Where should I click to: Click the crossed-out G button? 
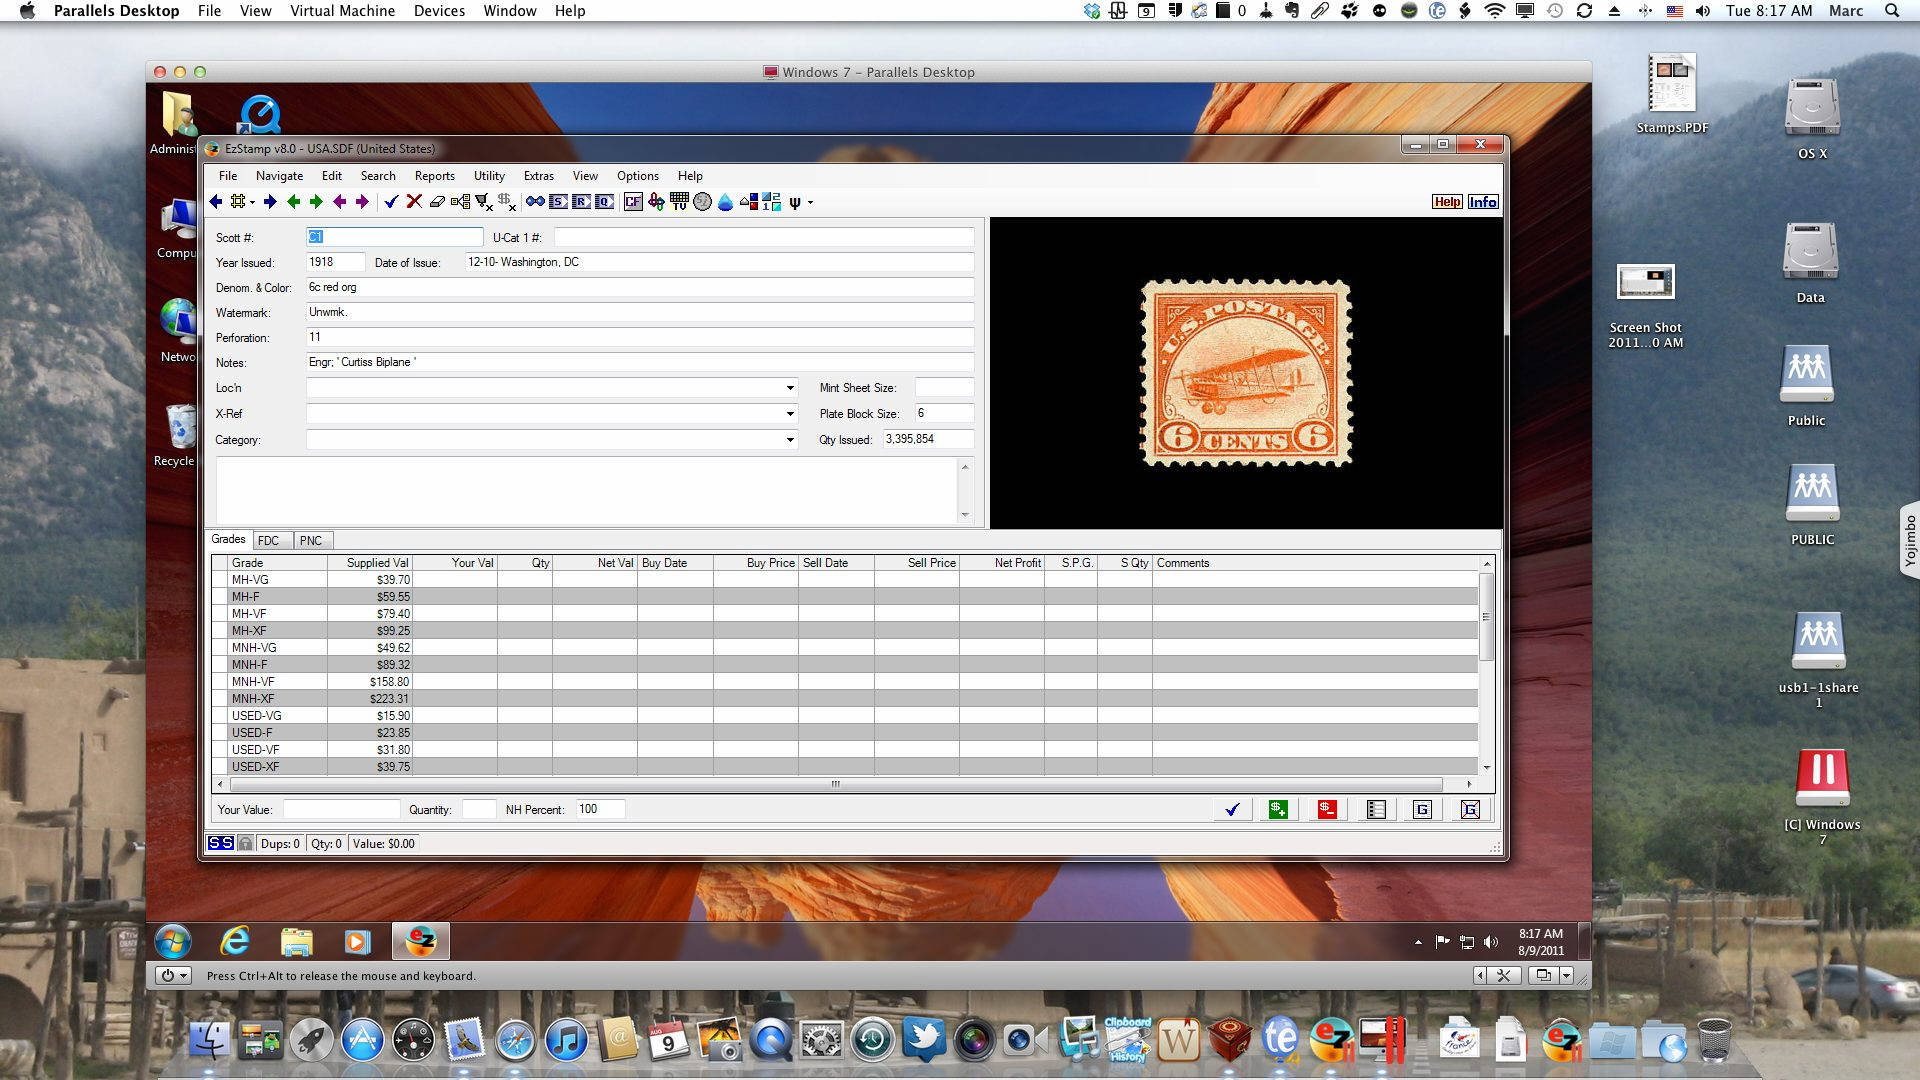point(1470,810)
